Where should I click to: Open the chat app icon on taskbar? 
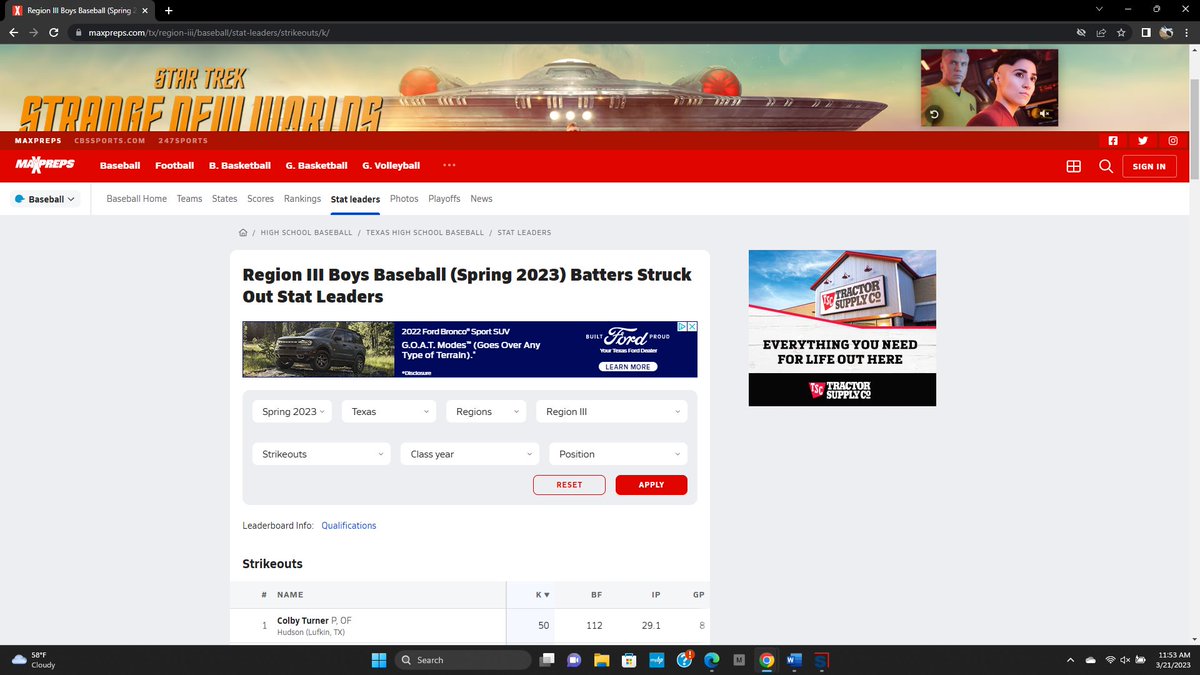574,660
